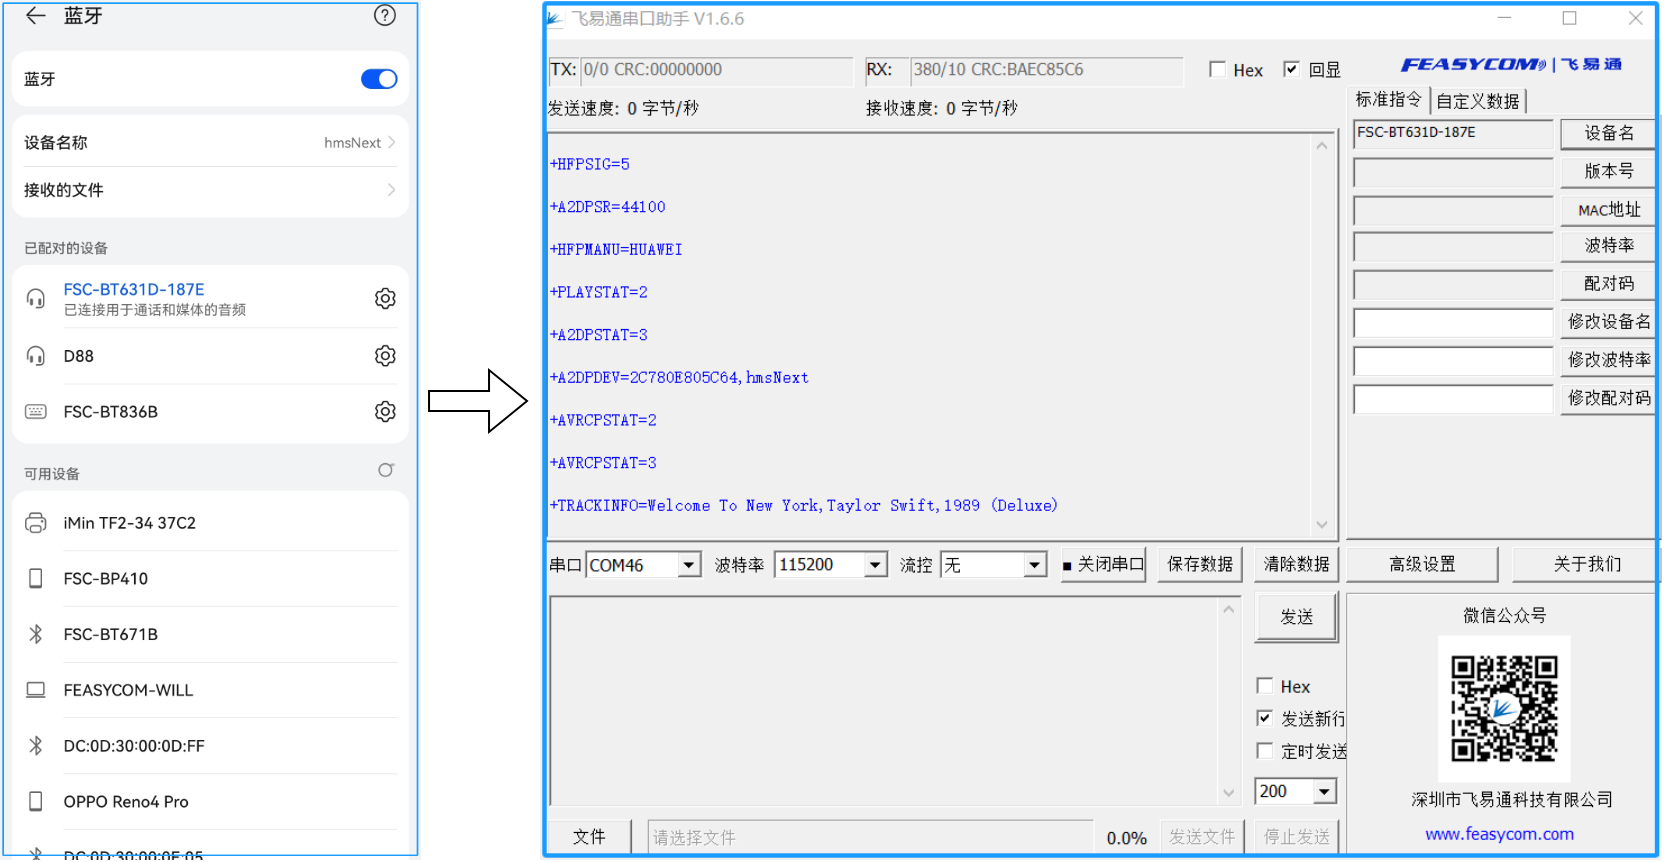Open settings gear for D88 device
1664x862 pixels.
(x=385, y=356)
